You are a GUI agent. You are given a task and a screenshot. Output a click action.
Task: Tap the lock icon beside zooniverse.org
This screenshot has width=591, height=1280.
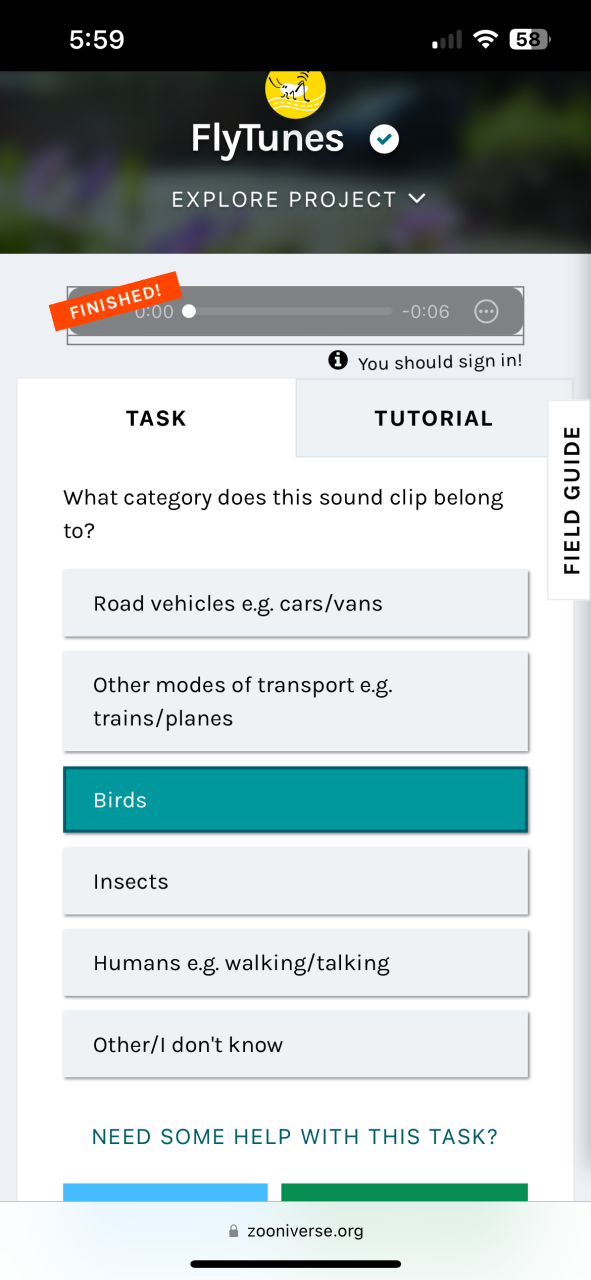click(x=235, y=1232)
